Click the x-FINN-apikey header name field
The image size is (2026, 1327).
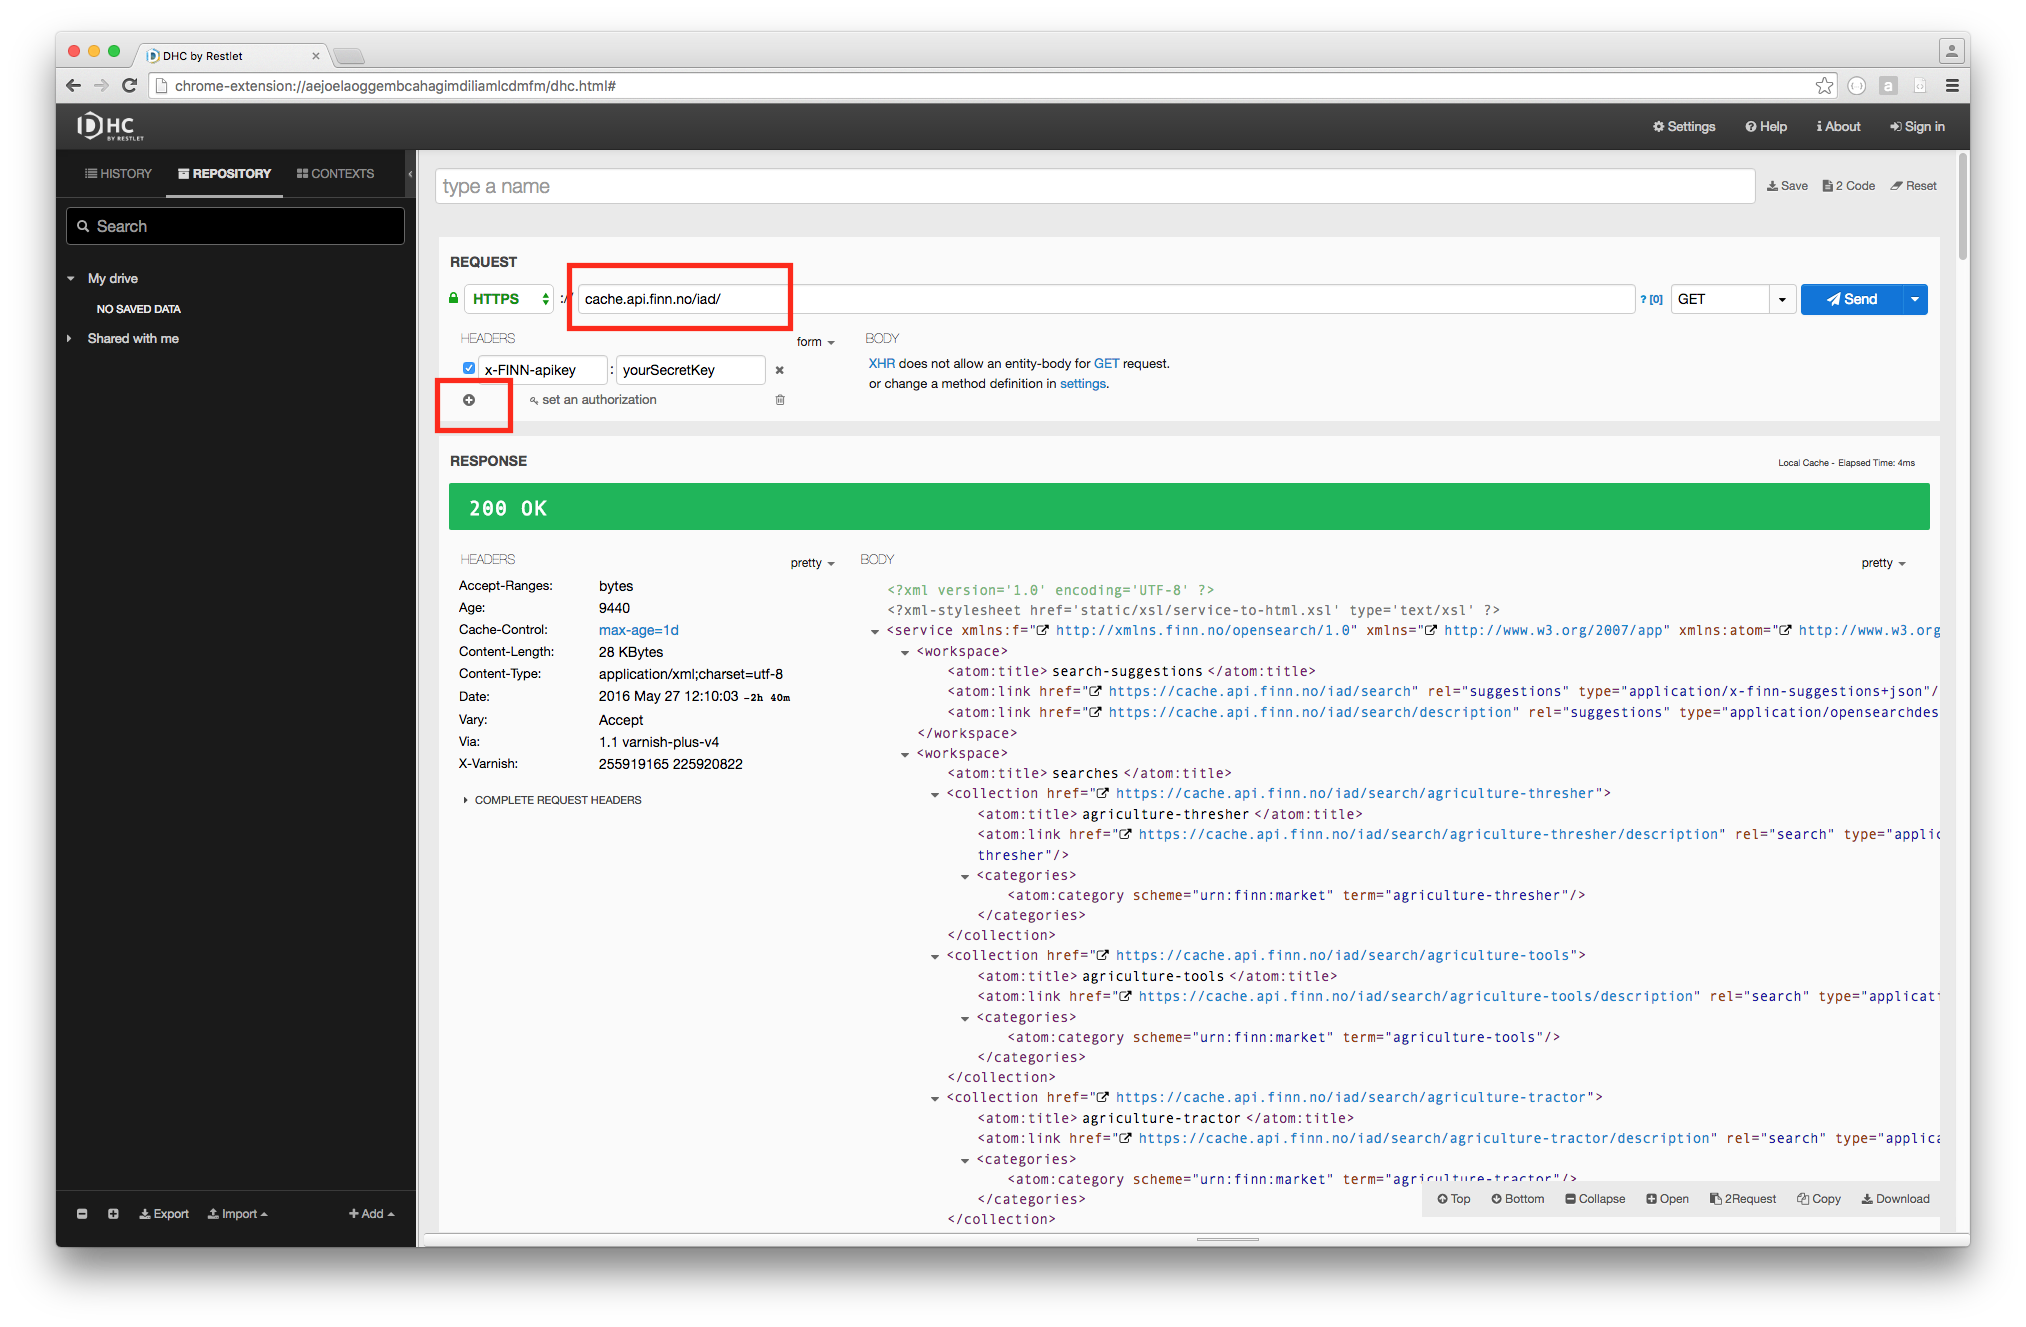pyautogui.click(x=542, y=370)
